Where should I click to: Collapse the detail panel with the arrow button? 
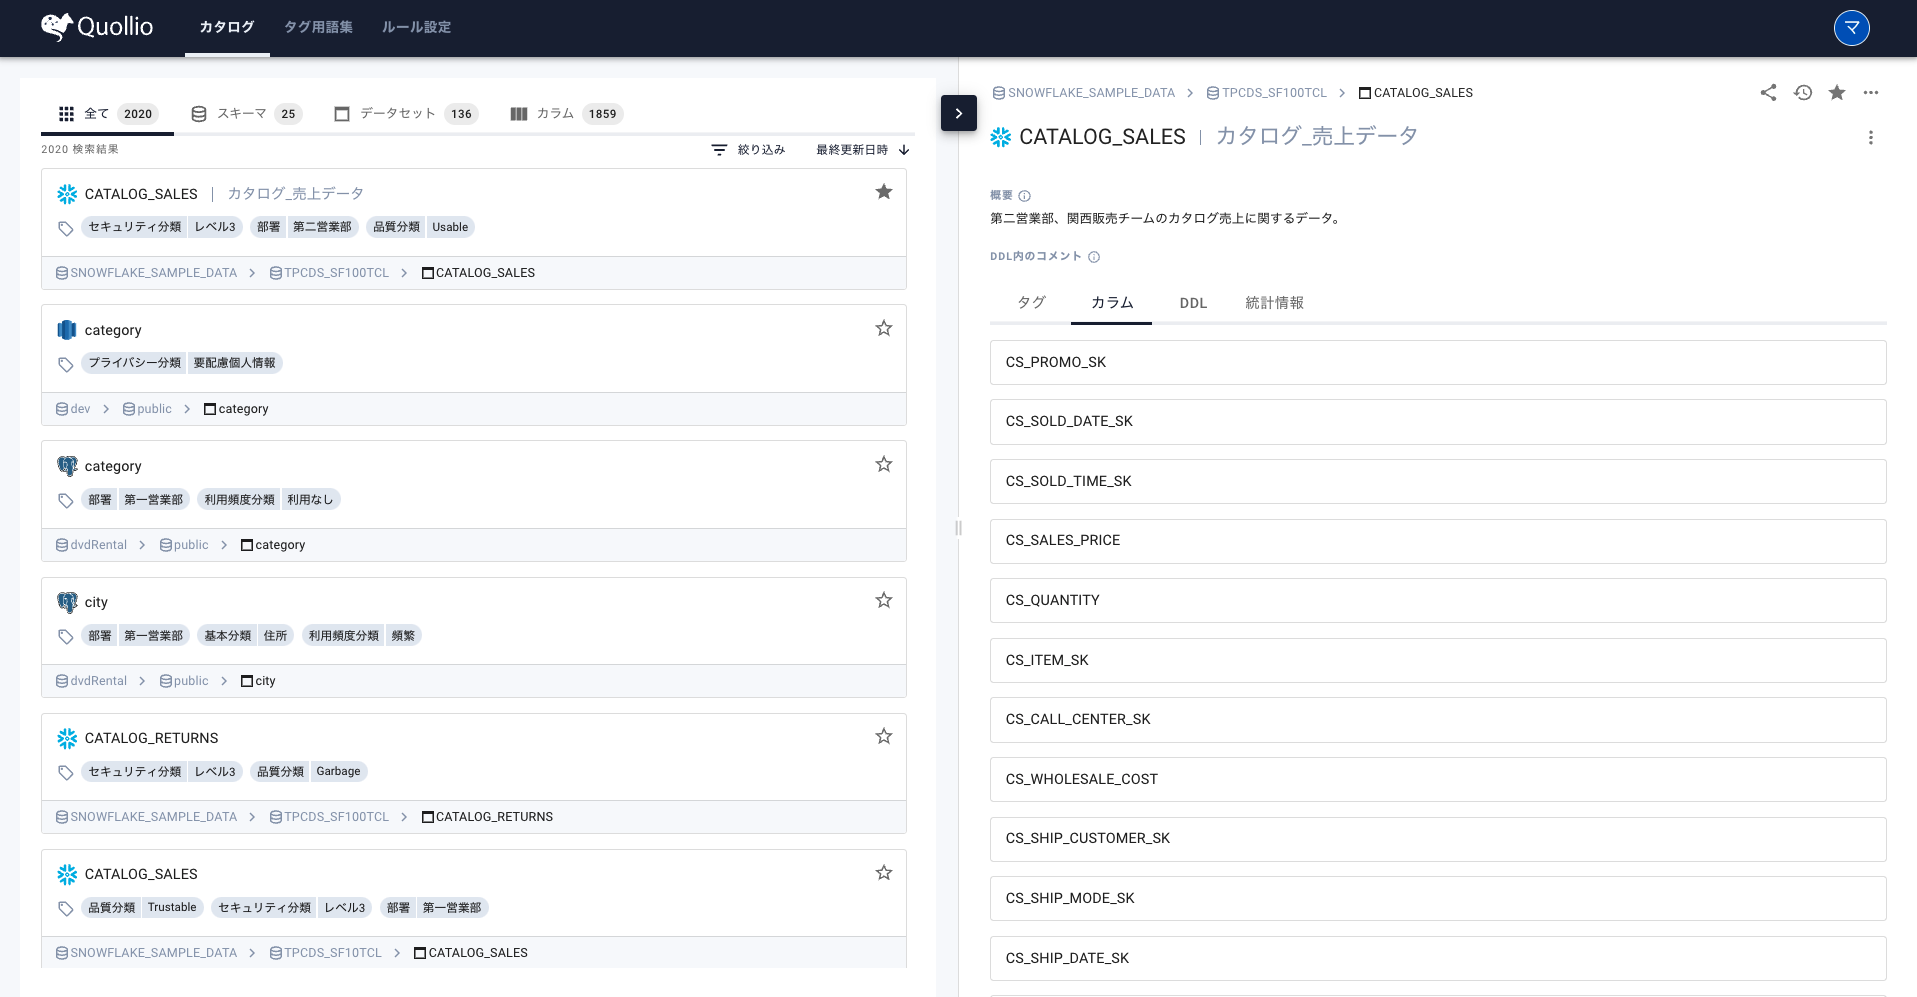[958, 113]
